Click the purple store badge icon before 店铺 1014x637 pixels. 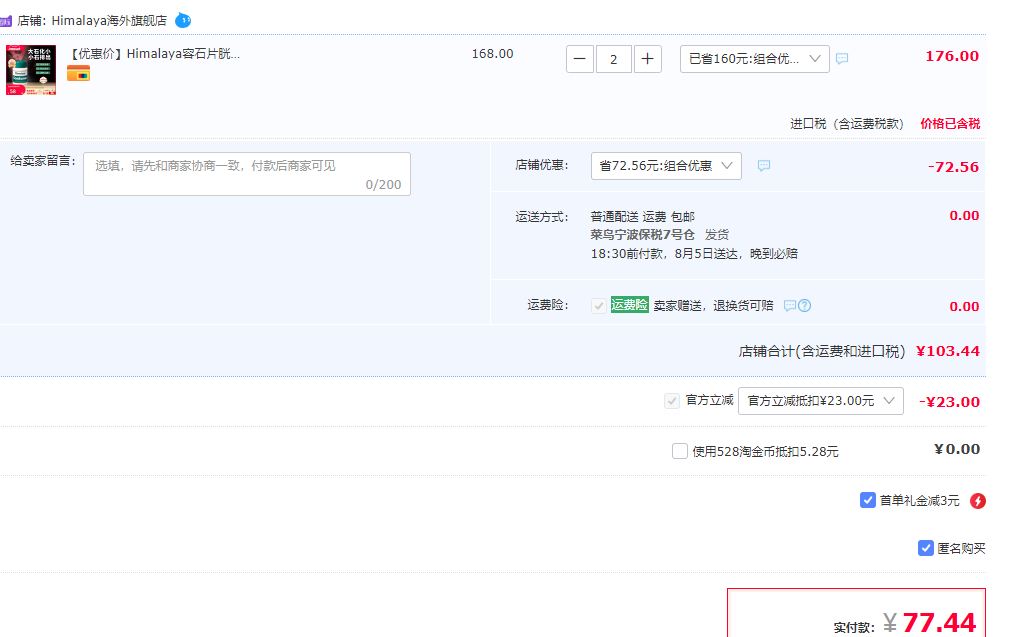coord(6,21)
